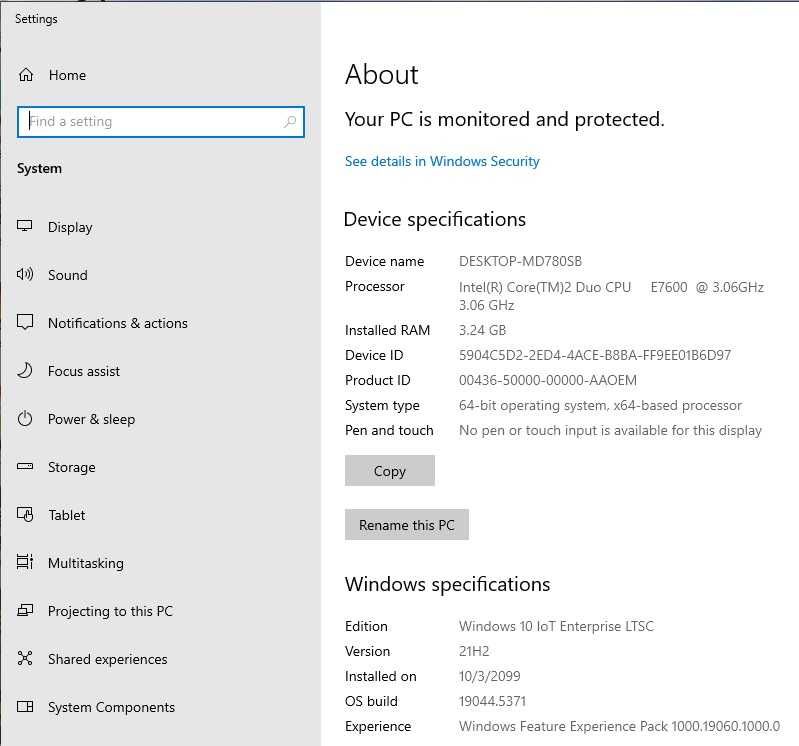Select Focus assist
Image resolution: width=799 pixels, height=746 pixels.
84,371
